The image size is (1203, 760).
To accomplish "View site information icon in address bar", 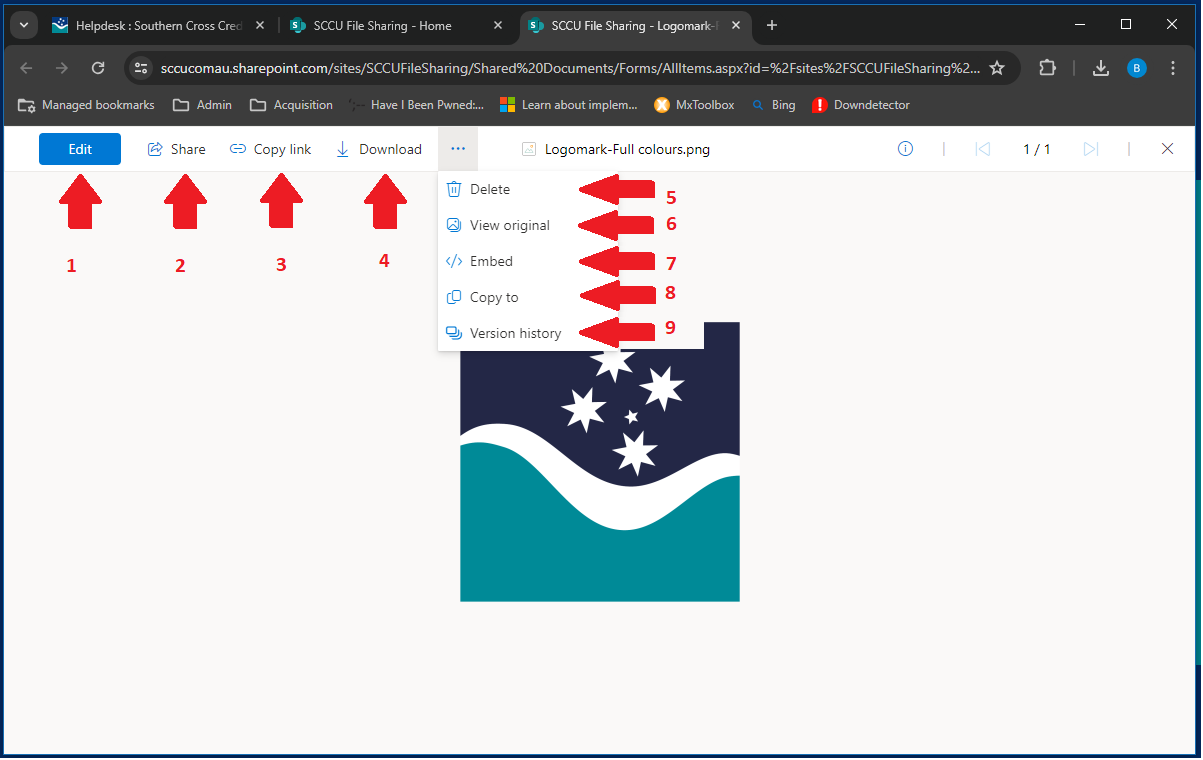I will (142, 68).
